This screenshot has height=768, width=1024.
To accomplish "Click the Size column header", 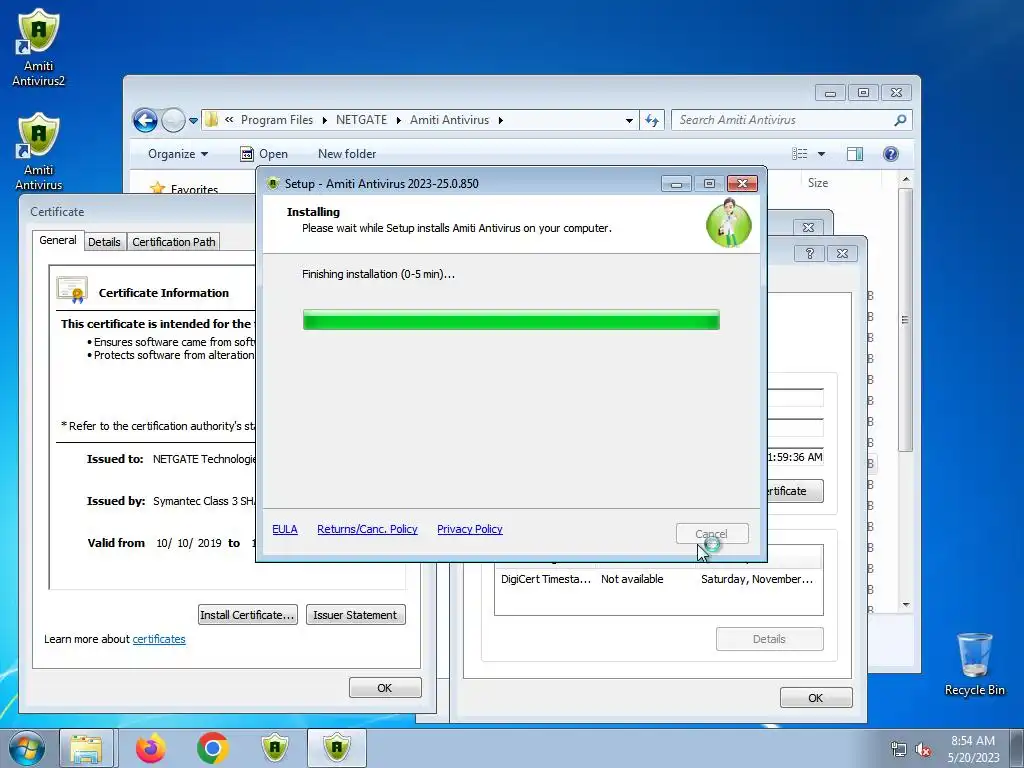I will 818,183.
